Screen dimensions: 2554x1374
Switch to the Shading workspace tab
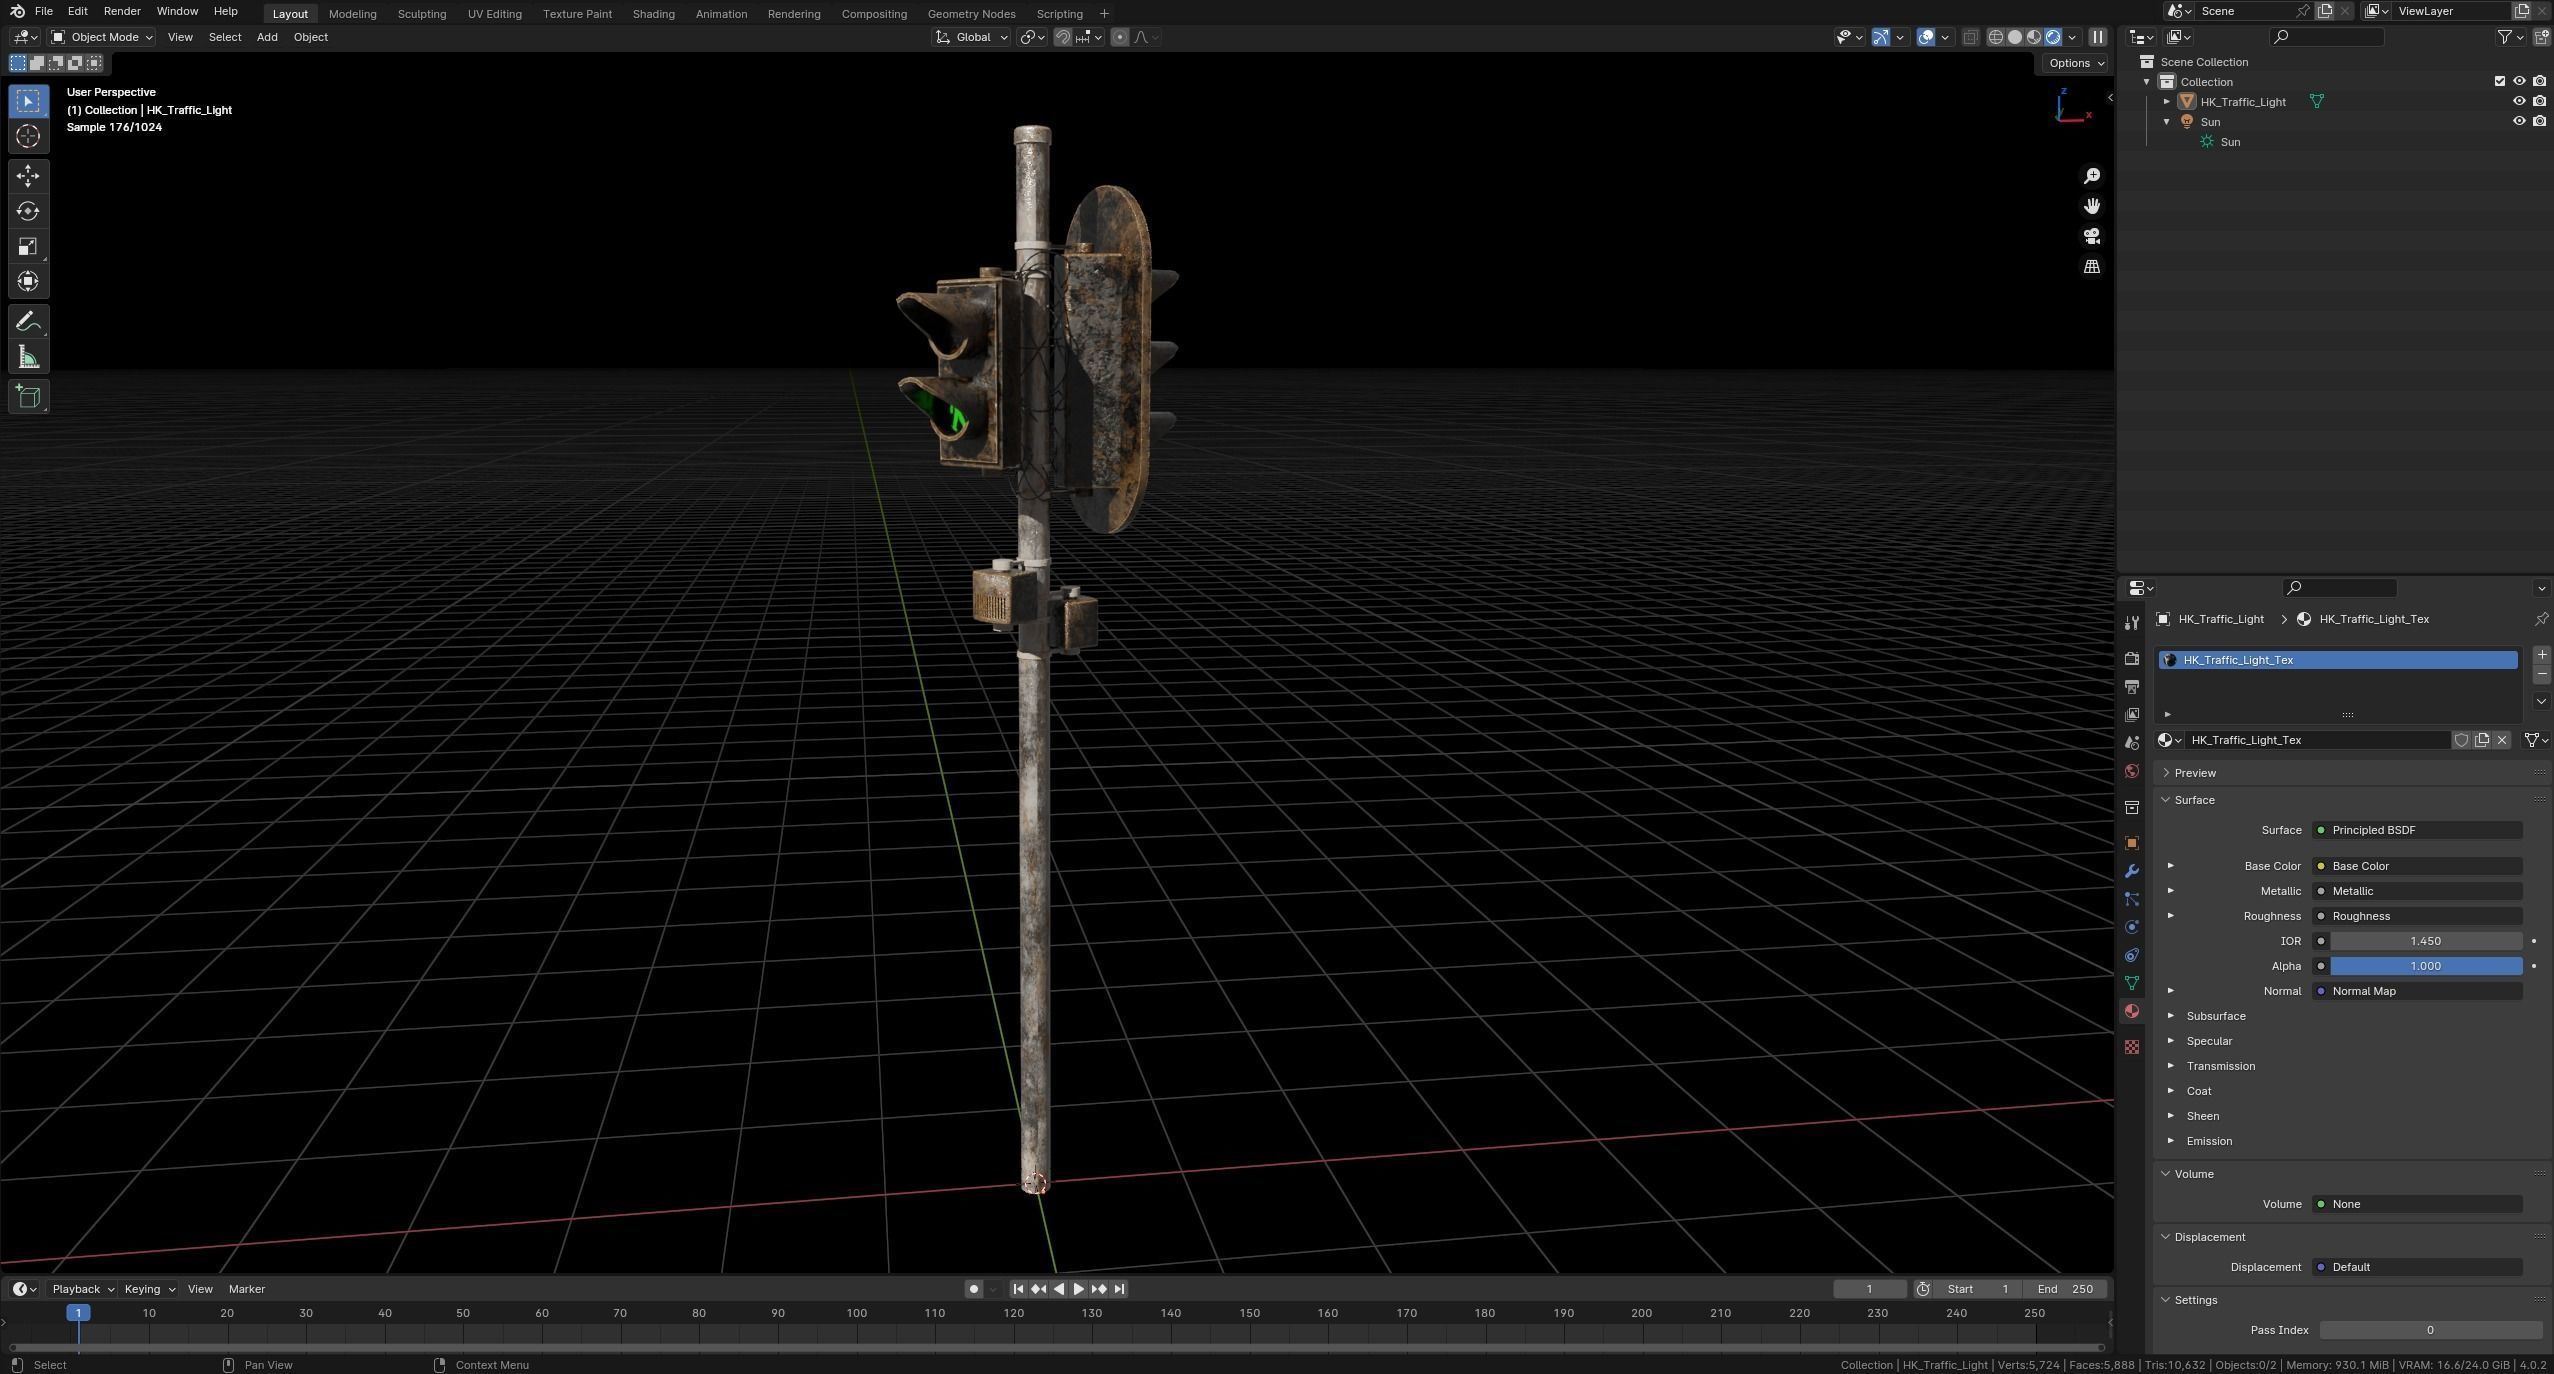(x=653, y=14)
